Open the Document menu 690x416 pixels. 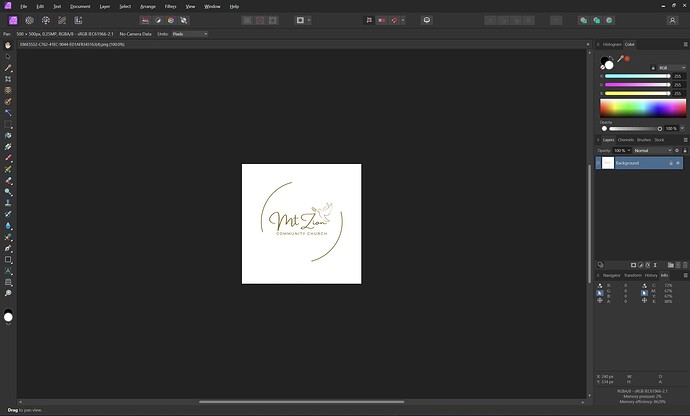pyautogui.click(x=80, y=7)
